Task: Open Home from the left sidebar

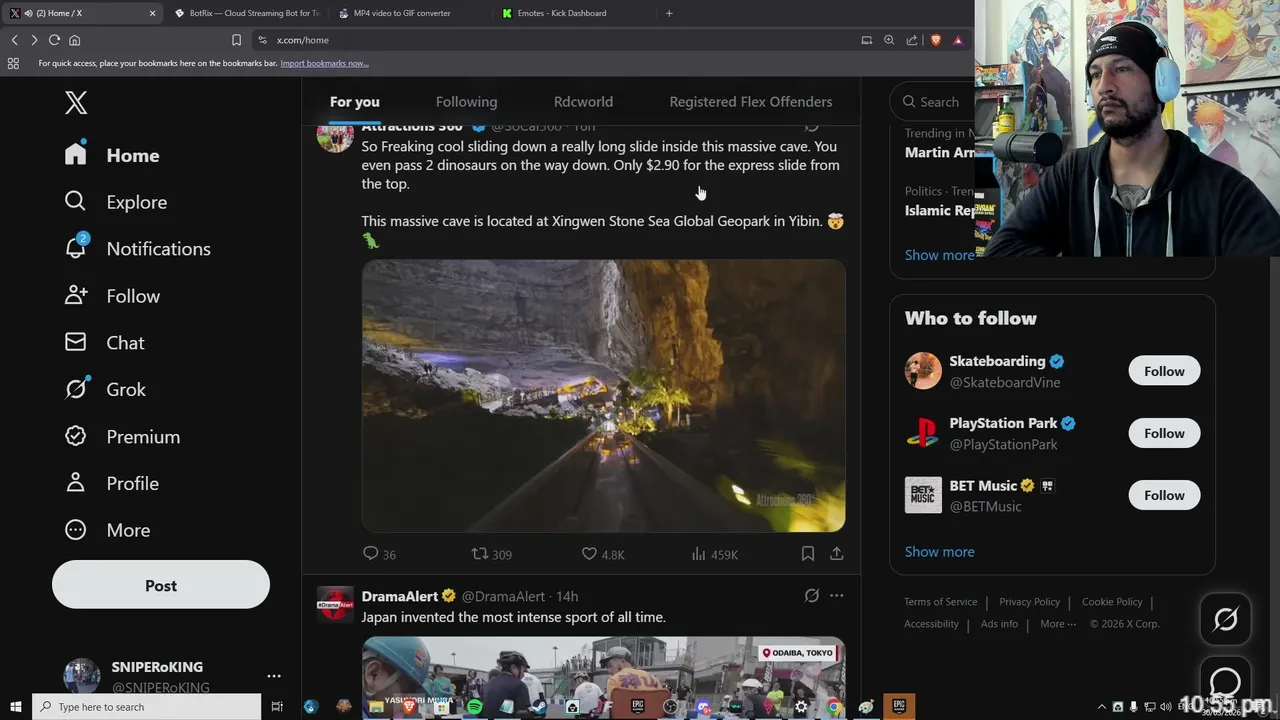Action: tap(112, 155)
